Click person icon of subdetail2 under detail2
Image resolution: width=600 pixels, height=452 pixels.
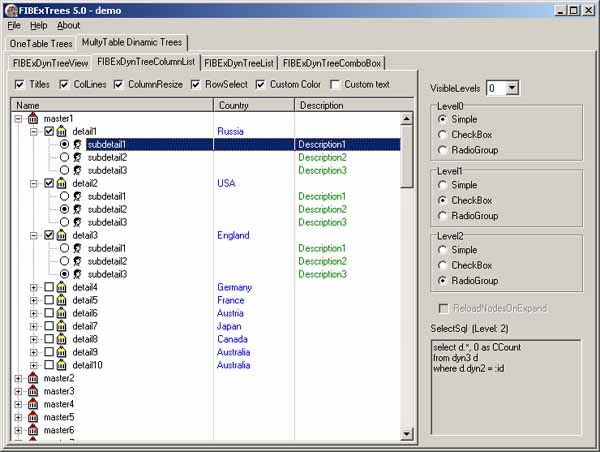pyautogui.click(x=78, y=210)
